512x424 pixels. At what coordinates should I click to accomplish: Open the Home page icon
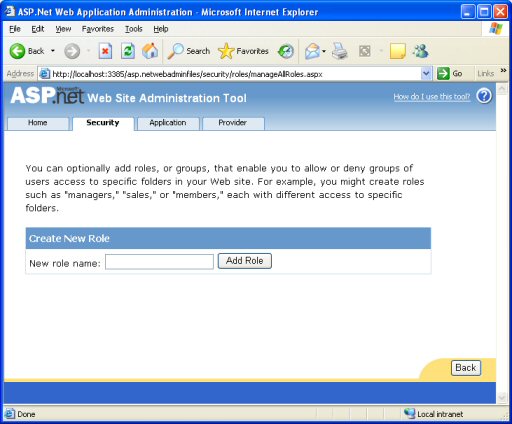coord(150,51)
